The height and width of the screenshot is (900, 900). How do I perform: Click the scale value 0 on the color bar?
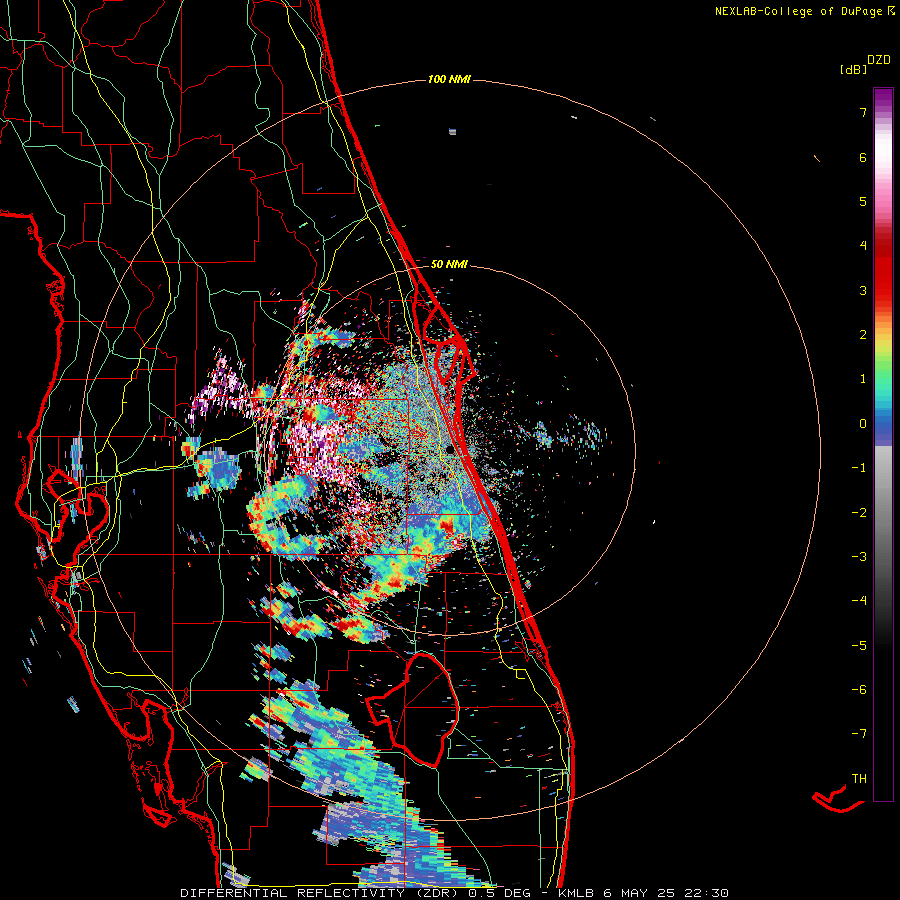point(863,424)
